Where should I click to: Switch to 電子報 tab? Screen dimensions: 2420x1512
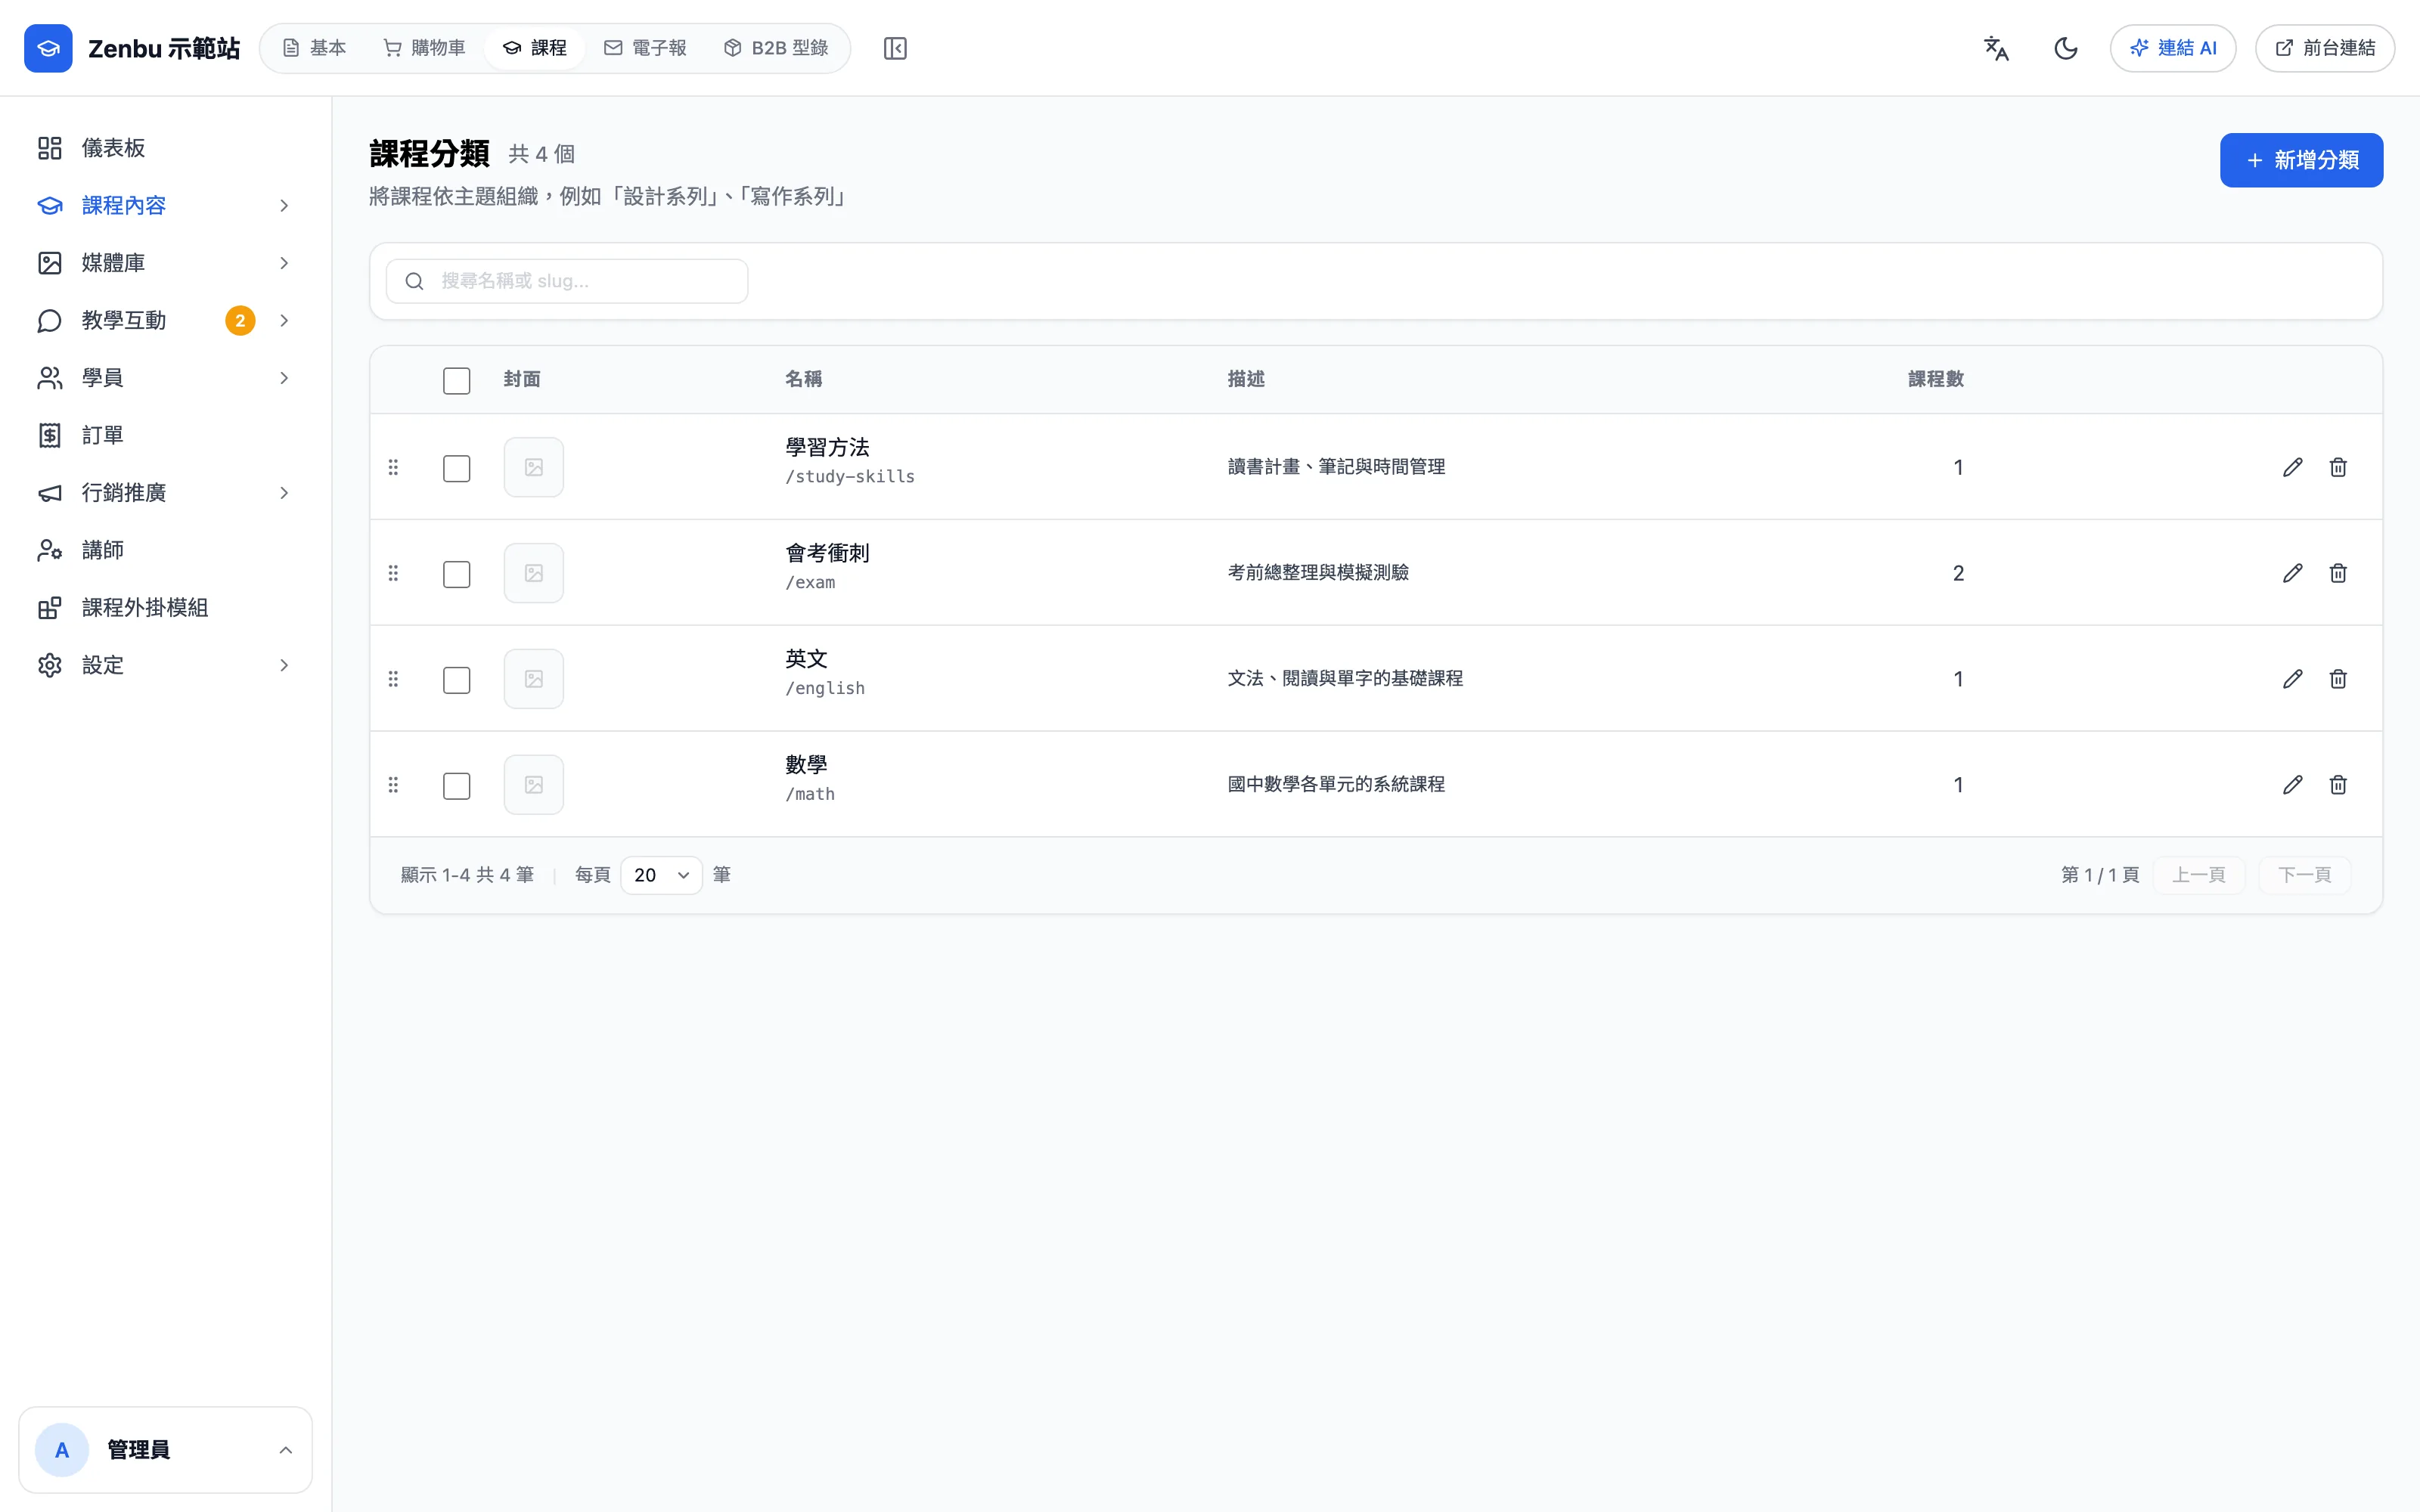(x=645, y=48)
